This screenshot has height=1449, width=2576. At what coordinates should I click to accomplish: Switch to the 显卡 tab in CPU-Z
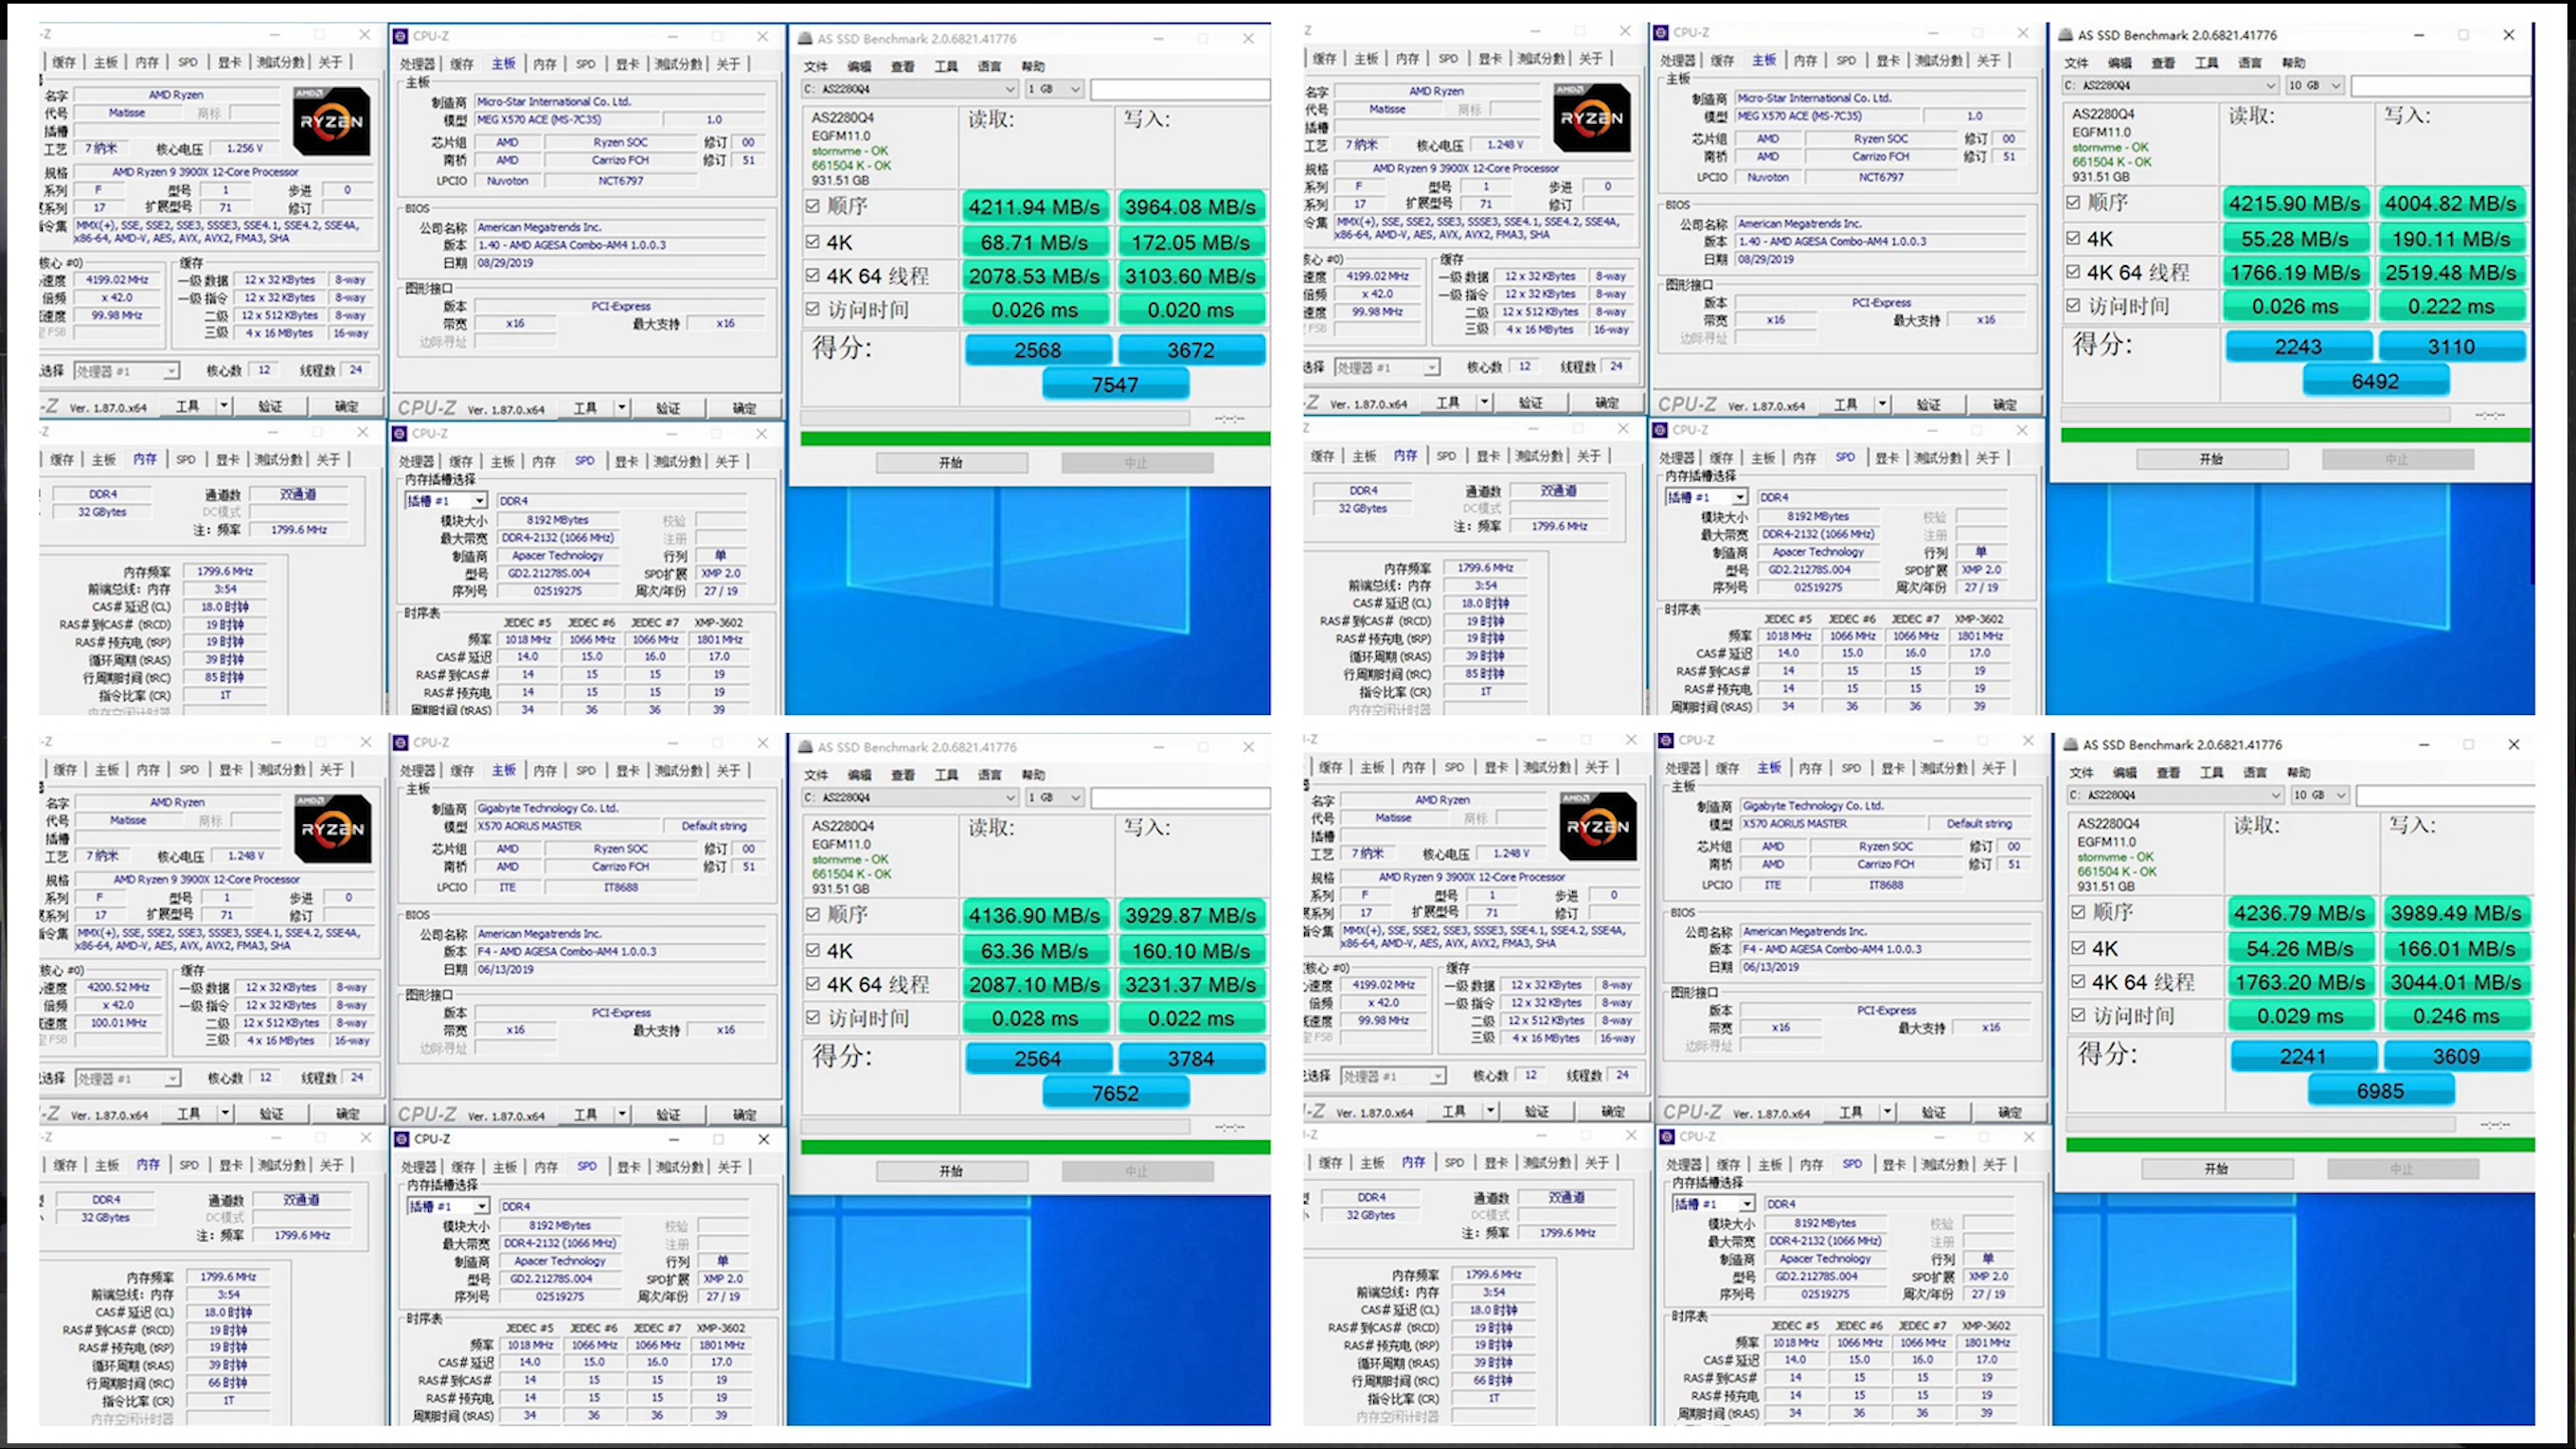tap(627, 63)
